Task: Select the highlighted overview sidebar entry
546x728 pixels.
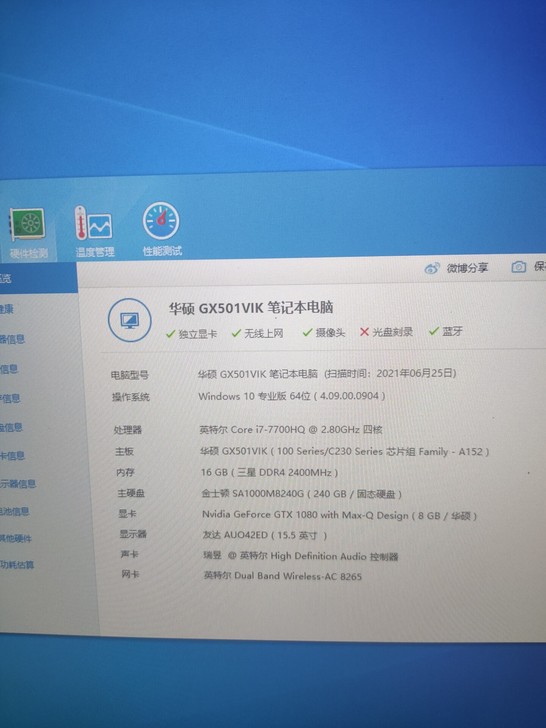Action: 38,278
